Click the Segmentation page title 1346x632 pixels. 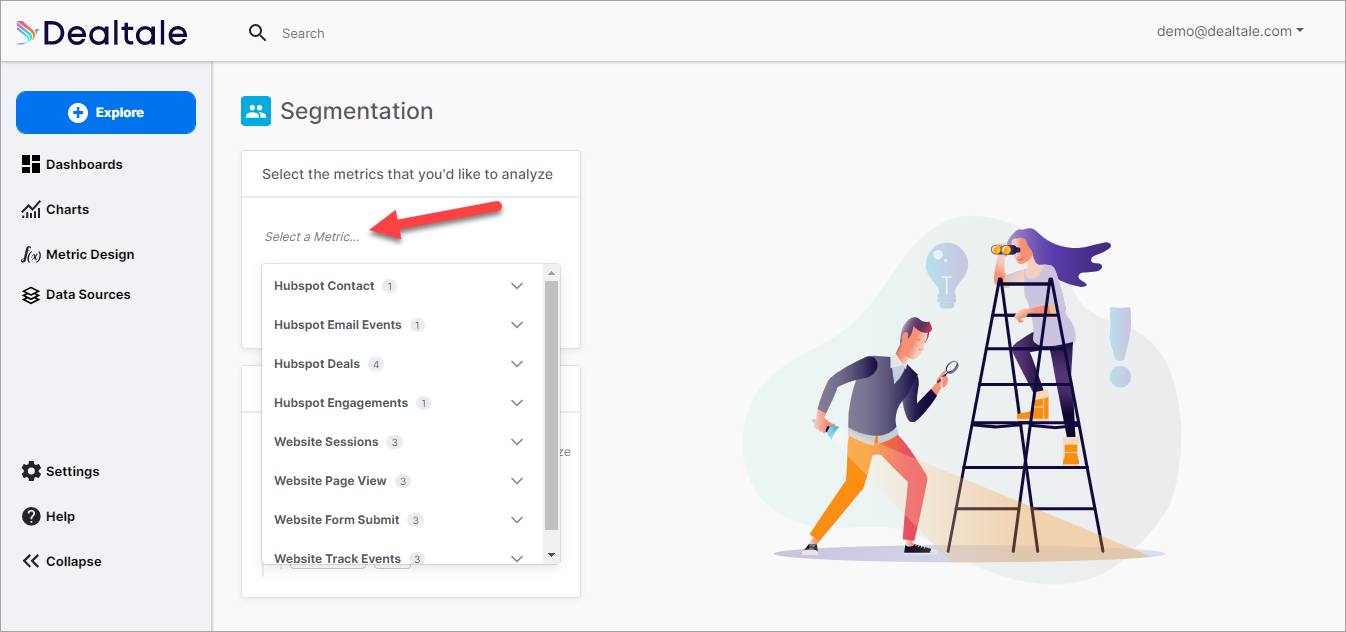(357, 111)
